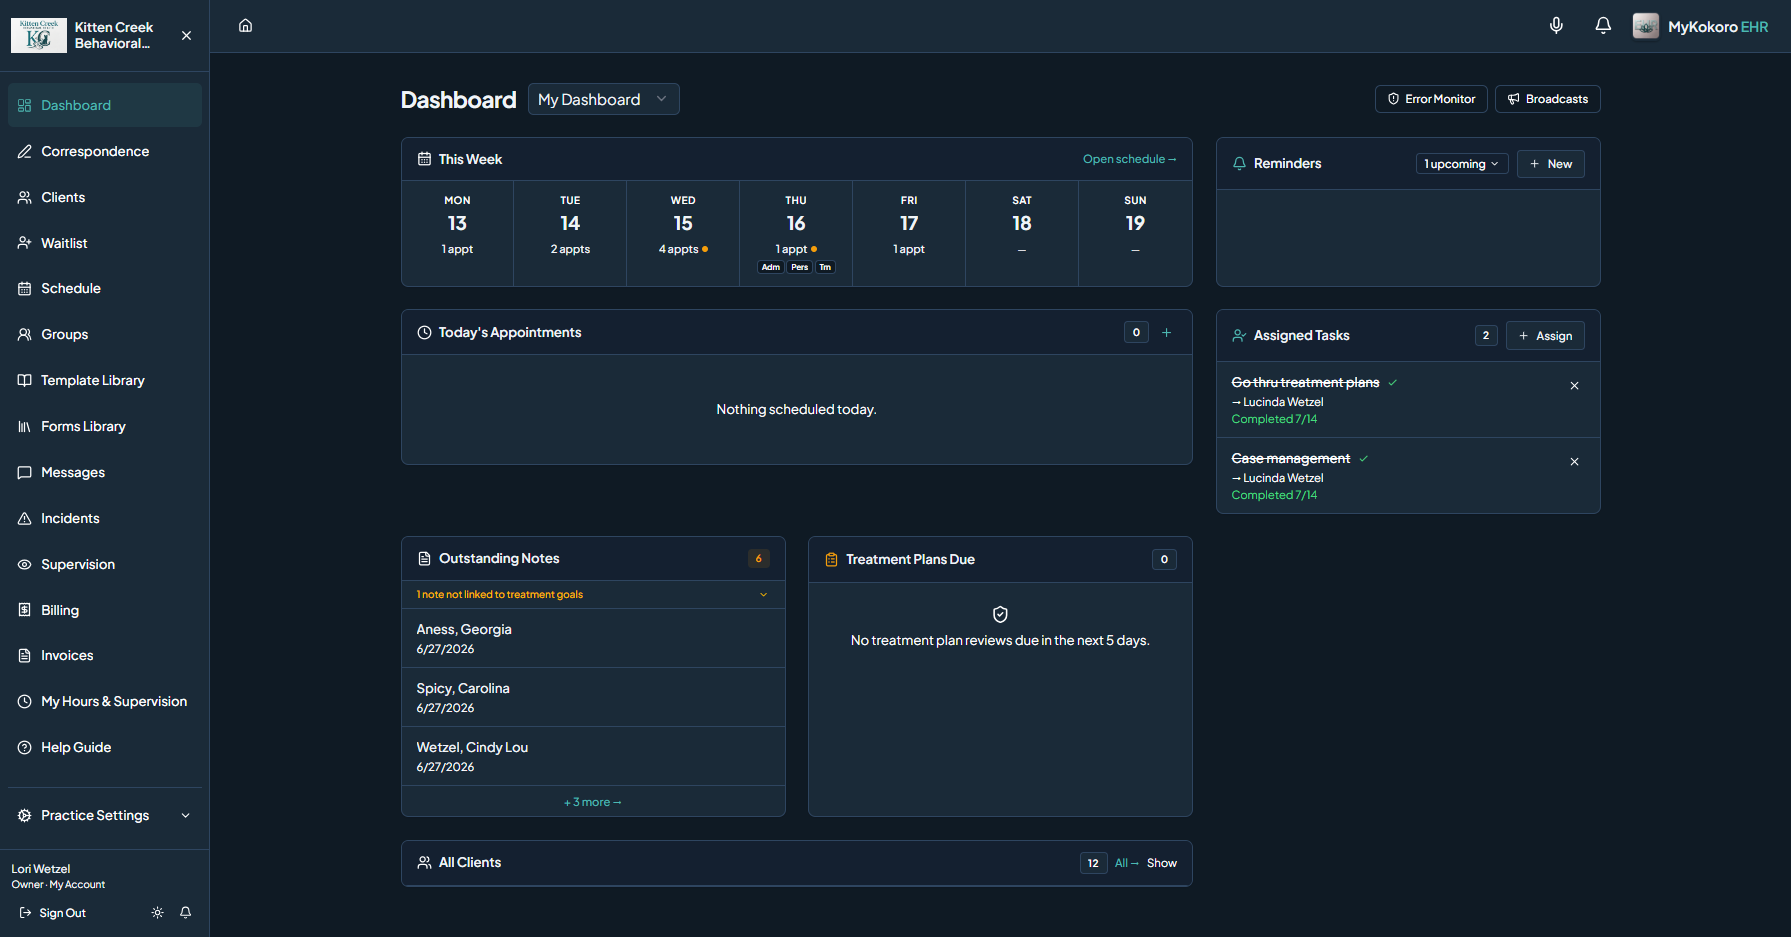Open My Account link

tap(77, 884)
